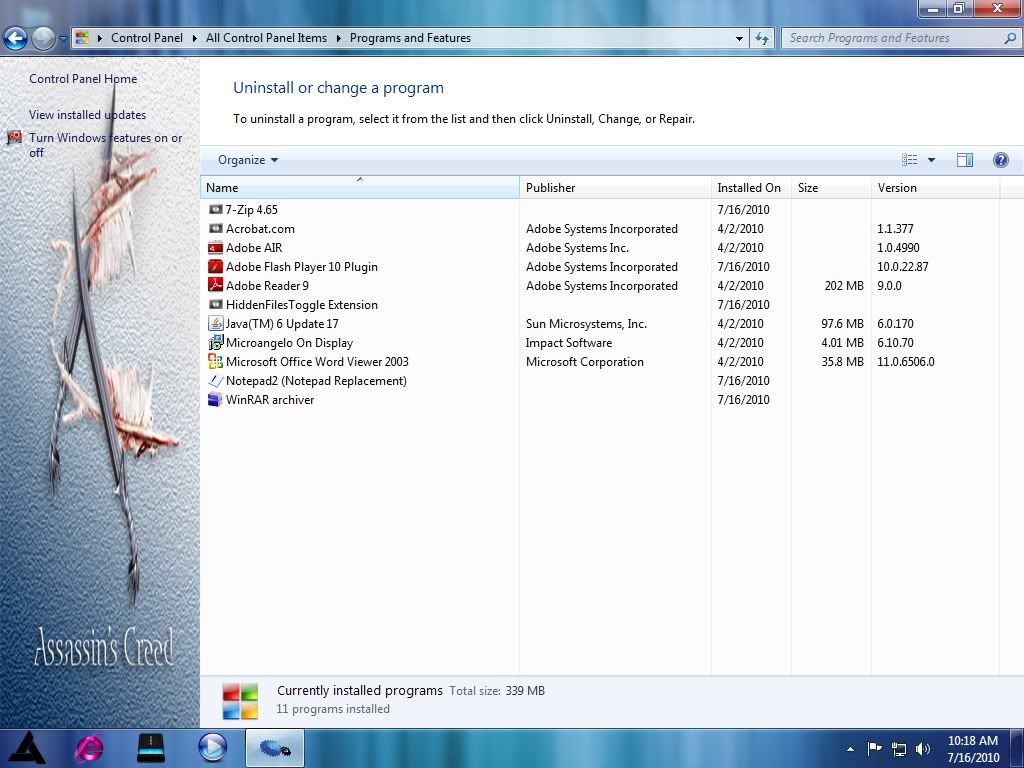Click the HiddenFilesToggle Extension icon
This screenshot has height=768, width=1024.
tap(216, 304)
